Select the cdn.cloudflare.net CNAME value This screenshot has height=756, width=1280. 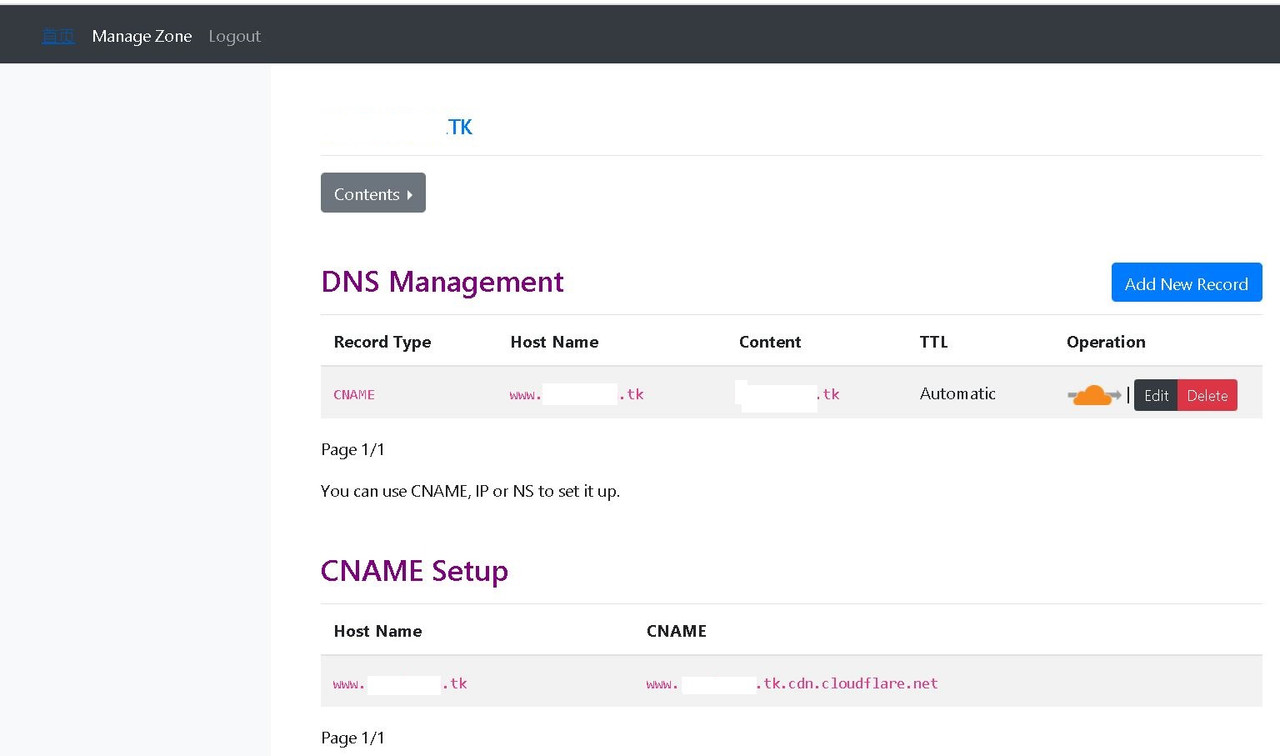coord(792,684)
